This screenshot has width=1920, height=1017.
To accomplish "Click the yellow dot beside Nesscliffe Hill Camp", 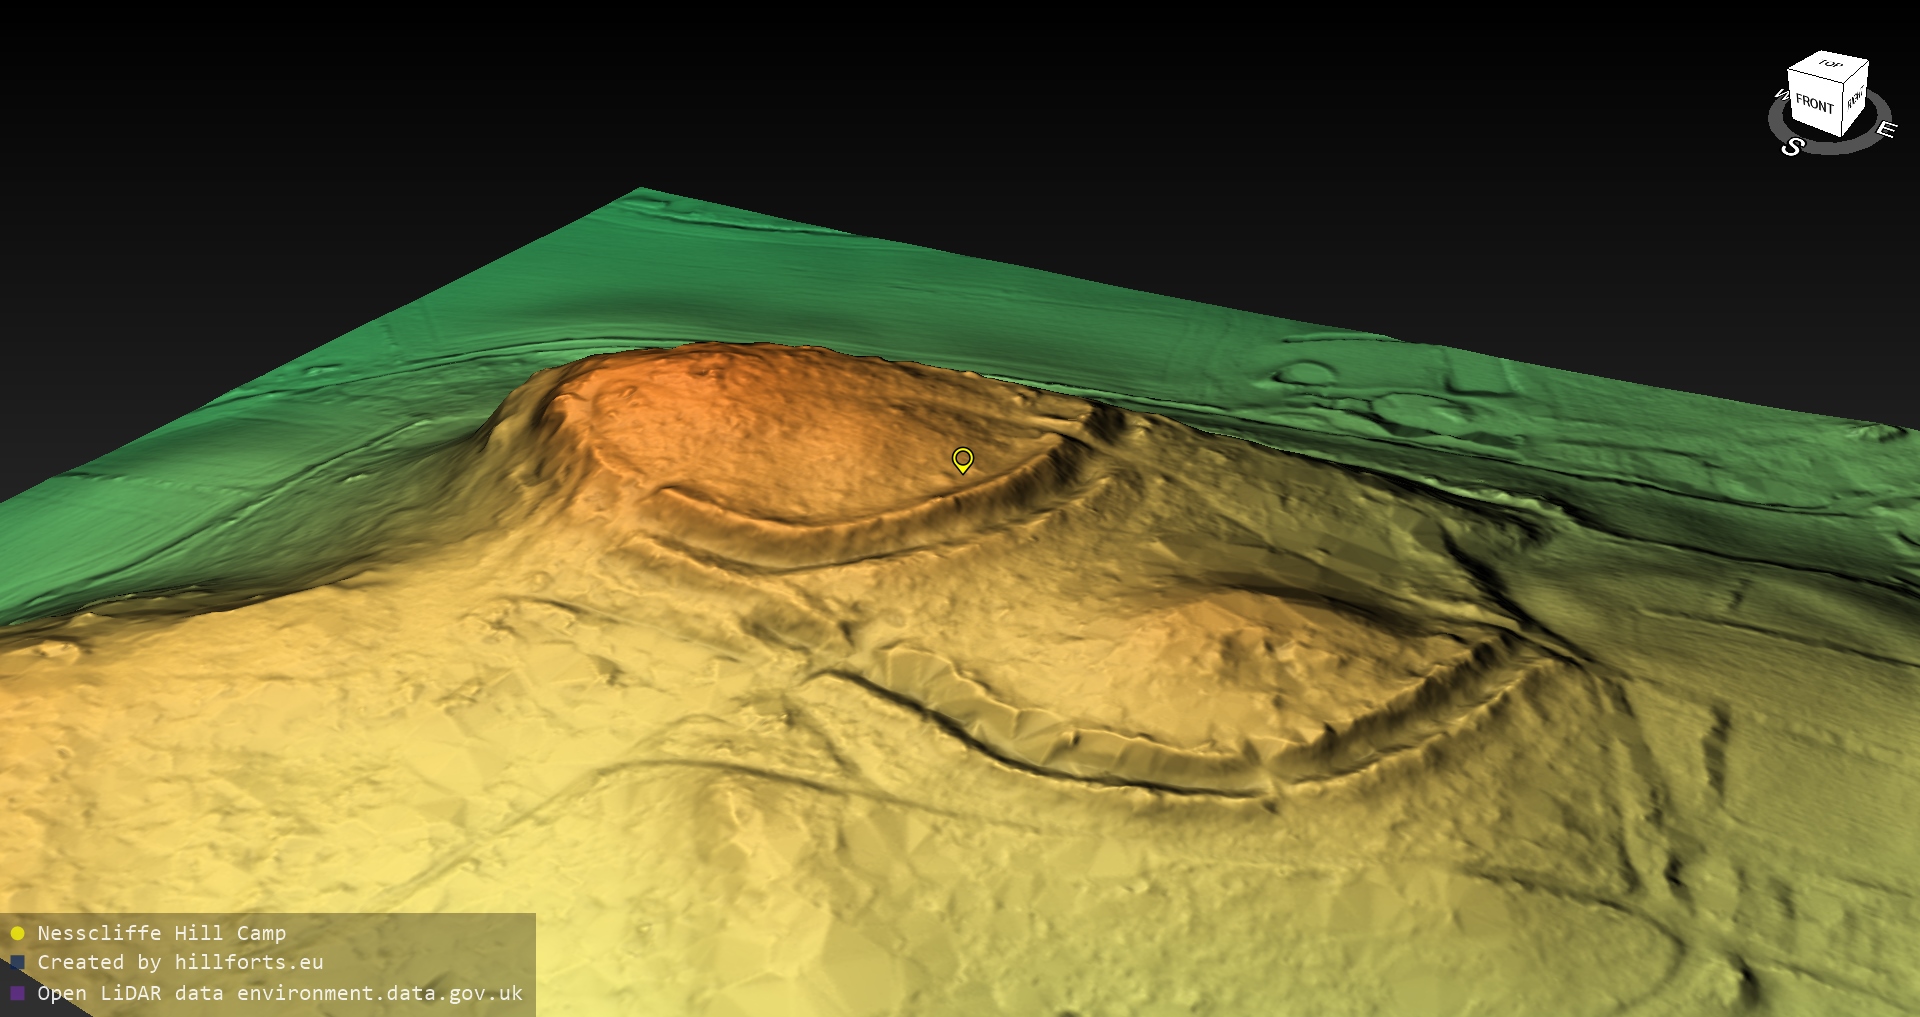I will click(17, 933).
